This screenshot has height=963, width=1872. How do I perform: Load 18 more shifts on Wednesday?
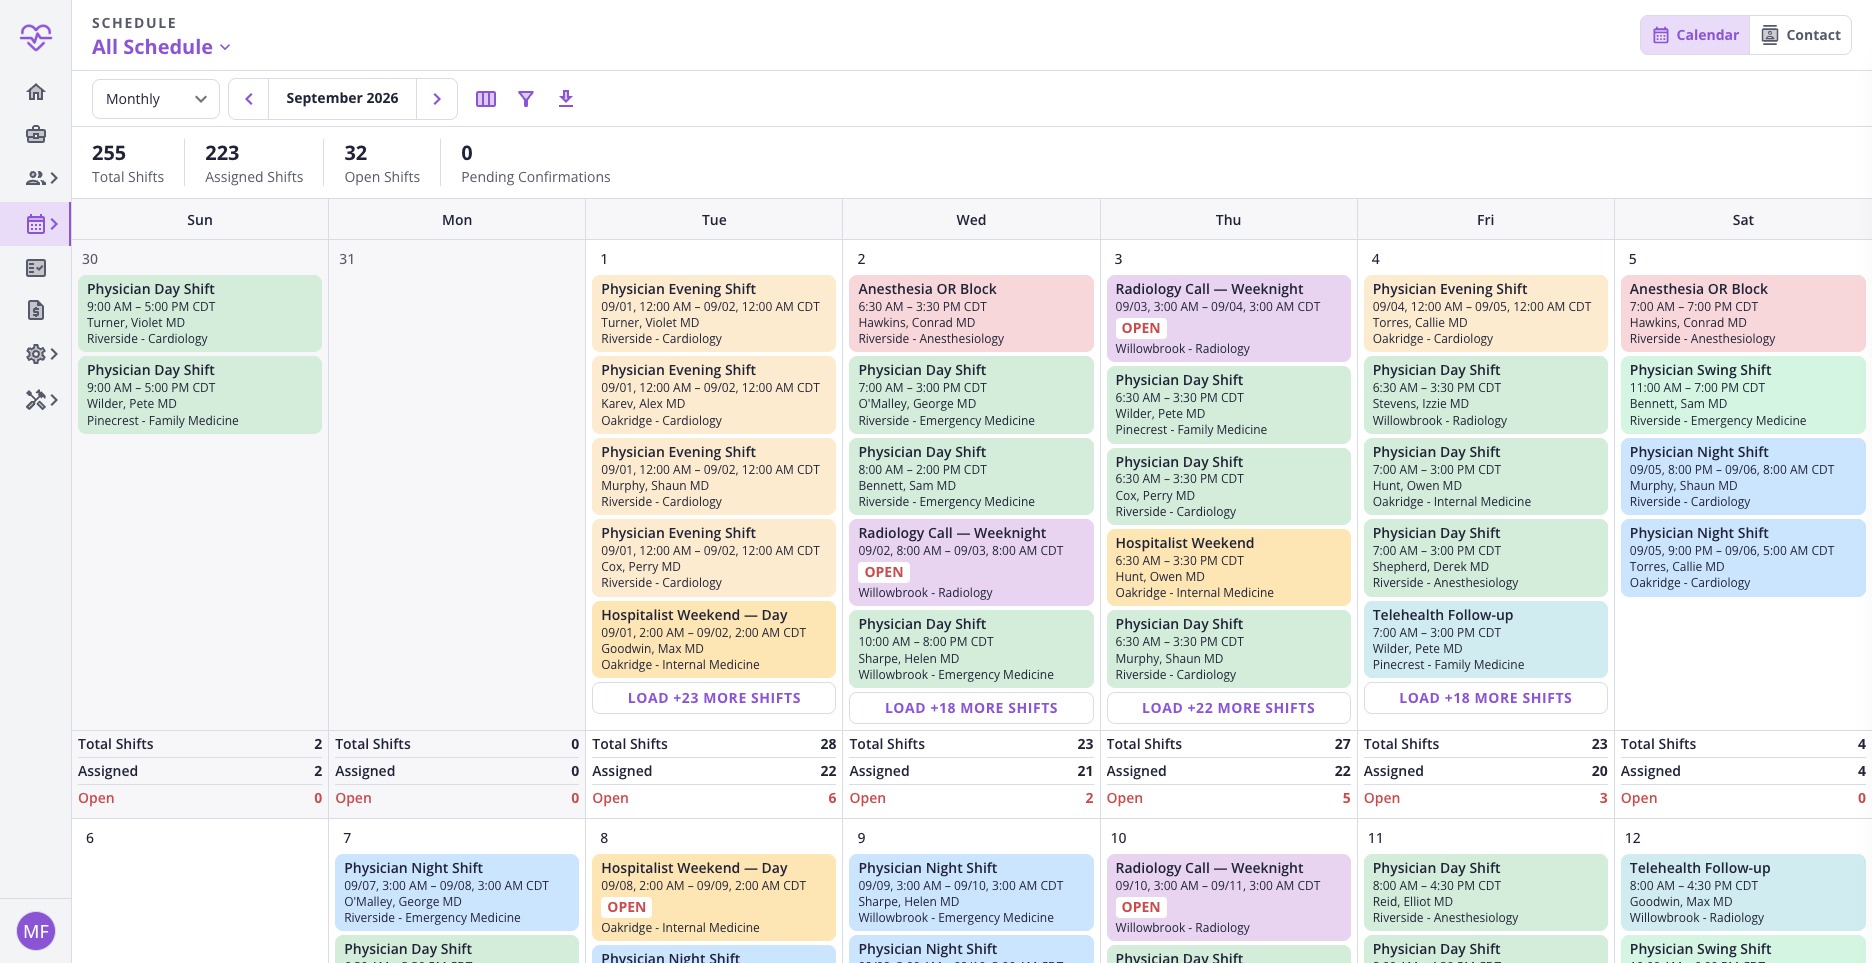point(971,708)
